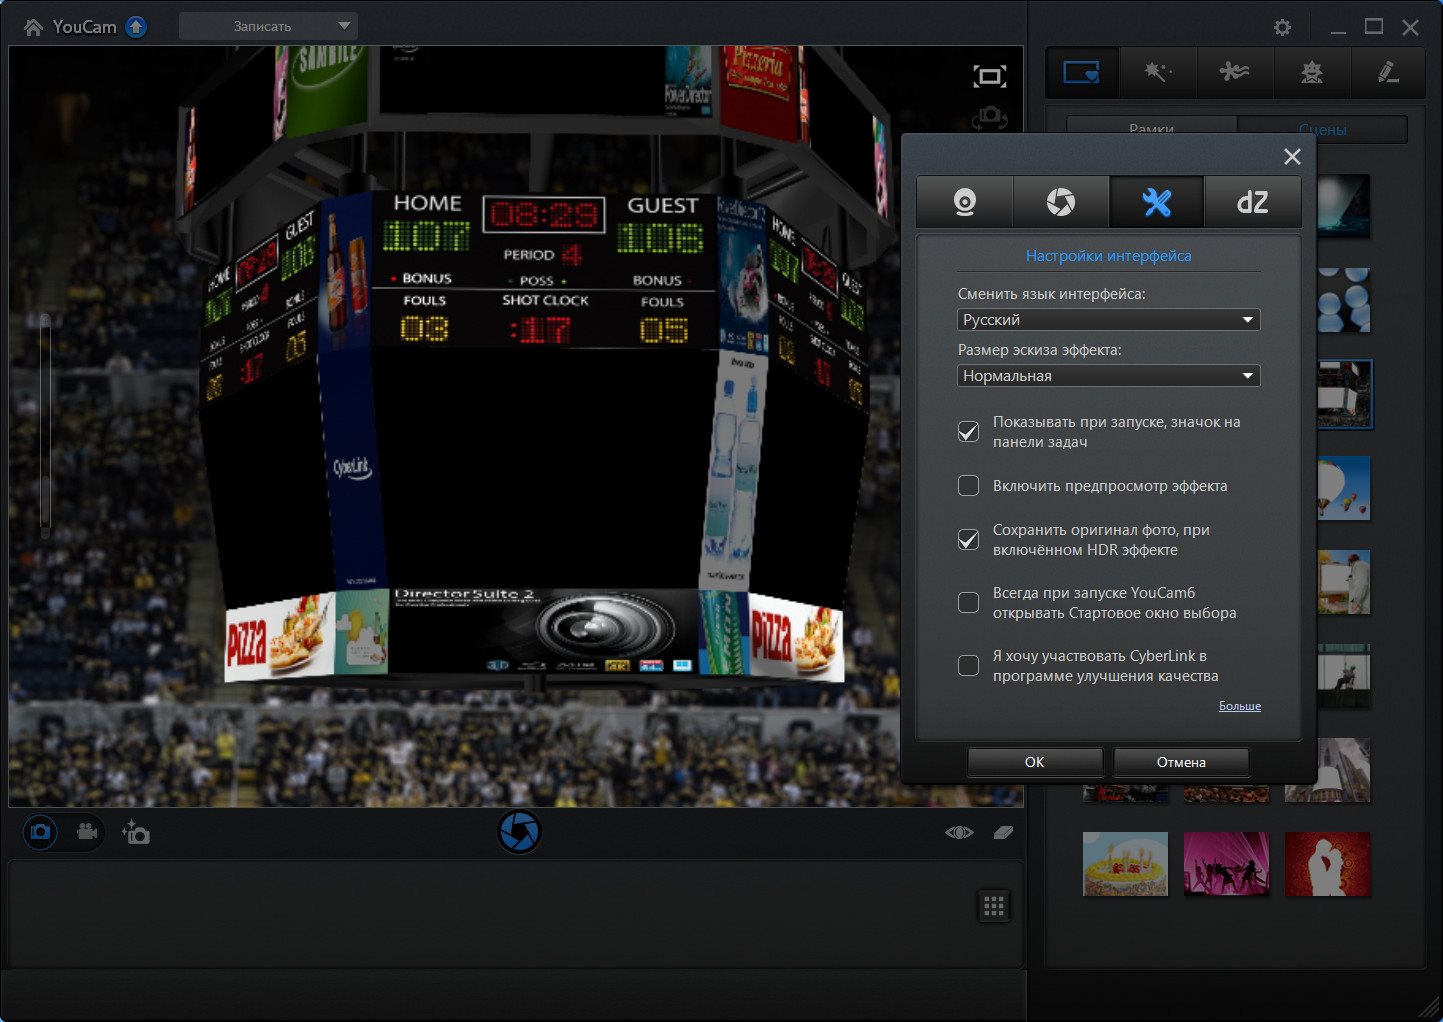
Task: Click the full-screen view icon
Action: [x=989, y=77]
